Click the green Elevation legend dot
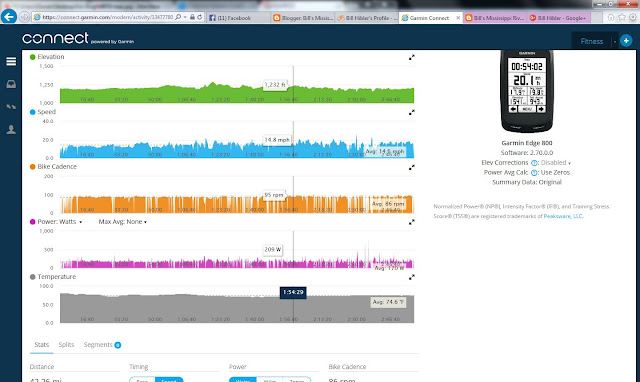 click(33, 57)
